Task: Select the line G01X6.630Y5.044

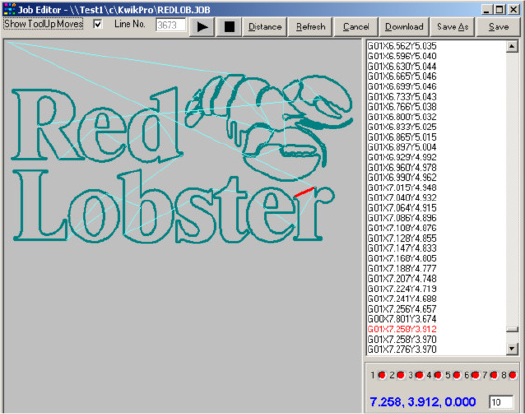Action: click(402, 66)
